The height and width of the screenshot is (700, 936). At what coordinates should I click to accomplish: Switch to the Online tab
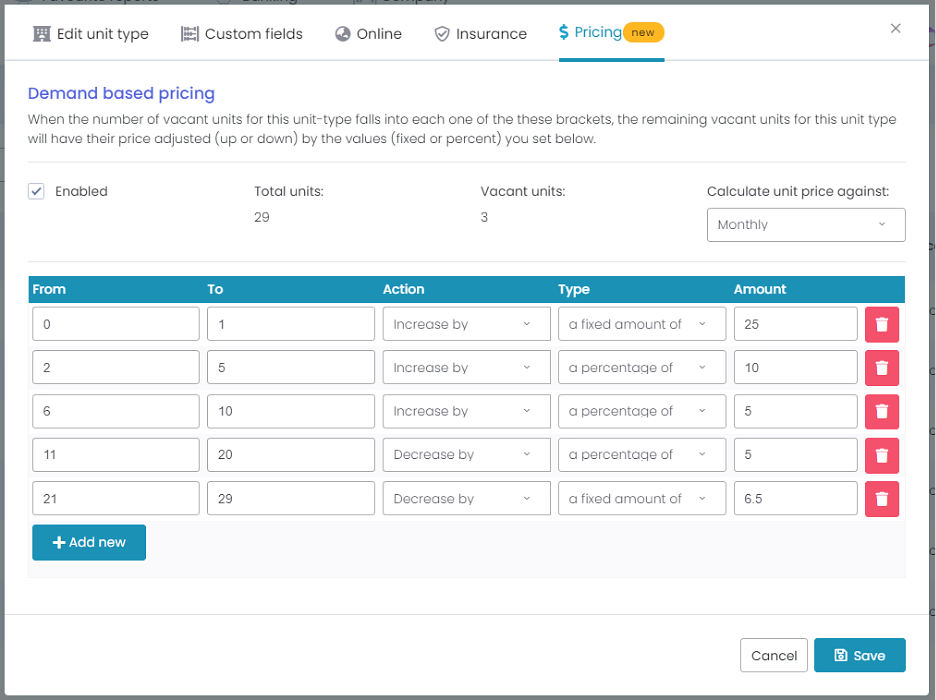pyautogui.click(x=368, y=34)
